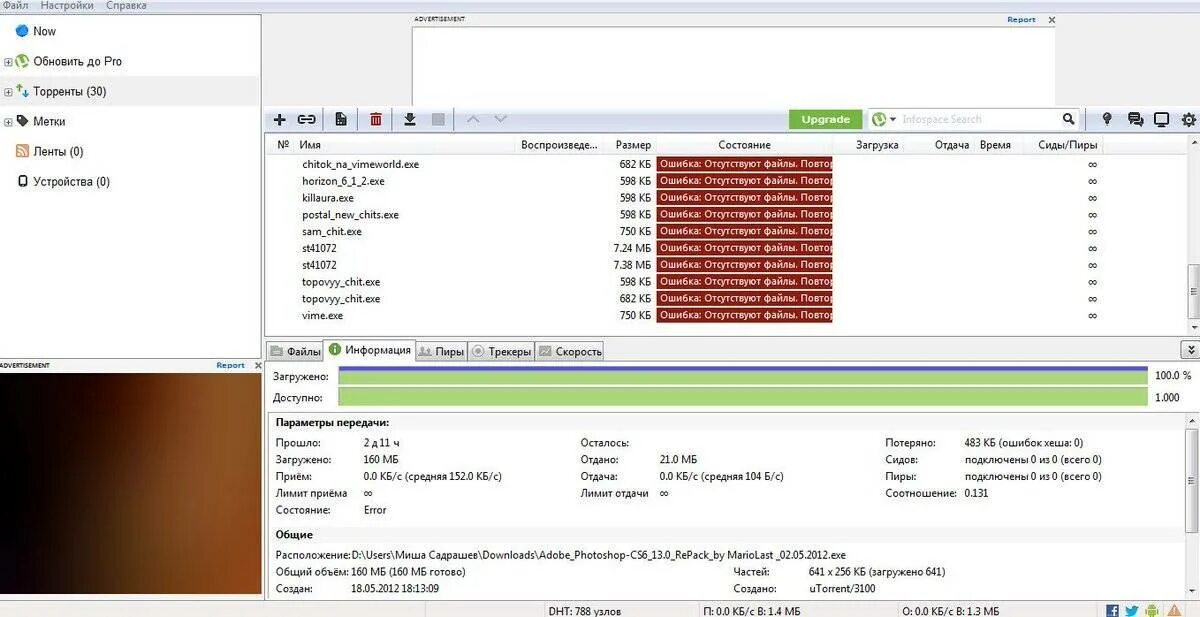
Task: Expand the Обновить до Pro tree node
Action: 8,62
